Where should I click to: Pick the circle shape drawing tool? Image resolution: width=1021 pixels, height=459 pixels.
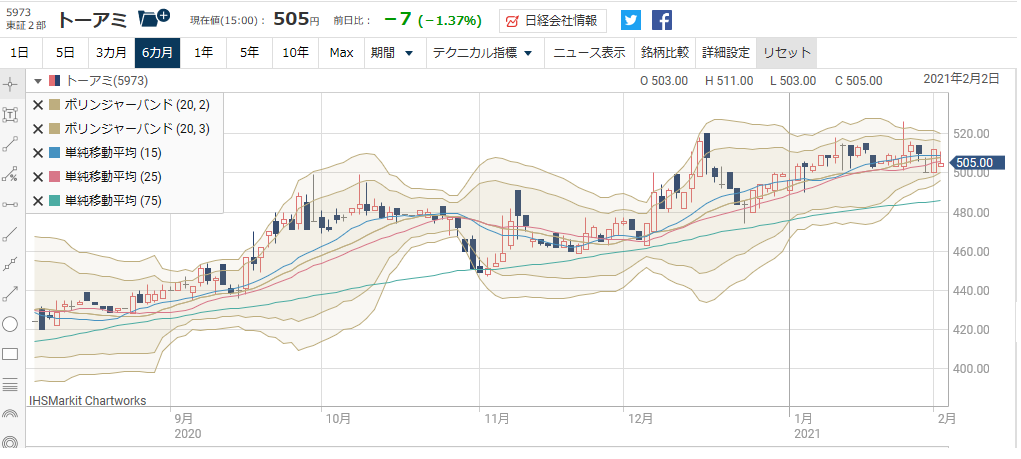pyautogui.click(x=11, y=323)
